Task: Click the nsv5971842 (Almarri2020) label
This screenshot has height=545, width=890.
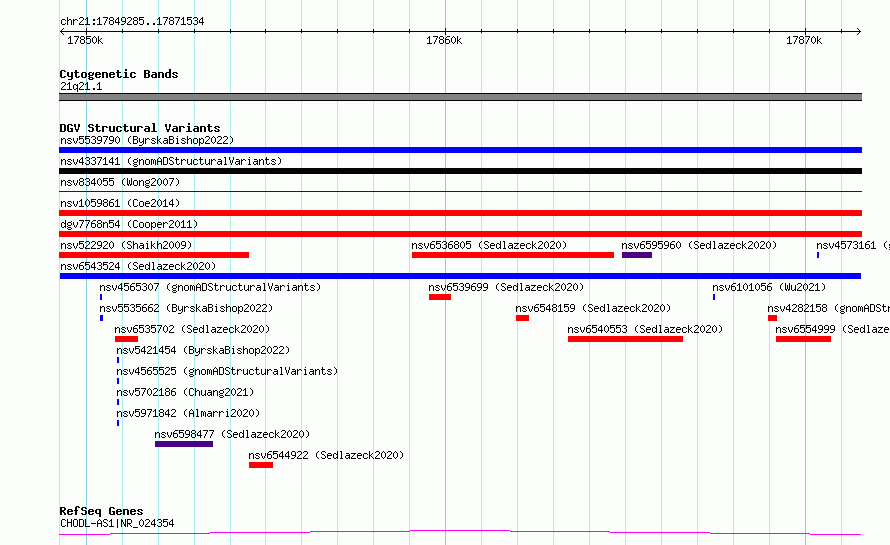Action: 188,413
